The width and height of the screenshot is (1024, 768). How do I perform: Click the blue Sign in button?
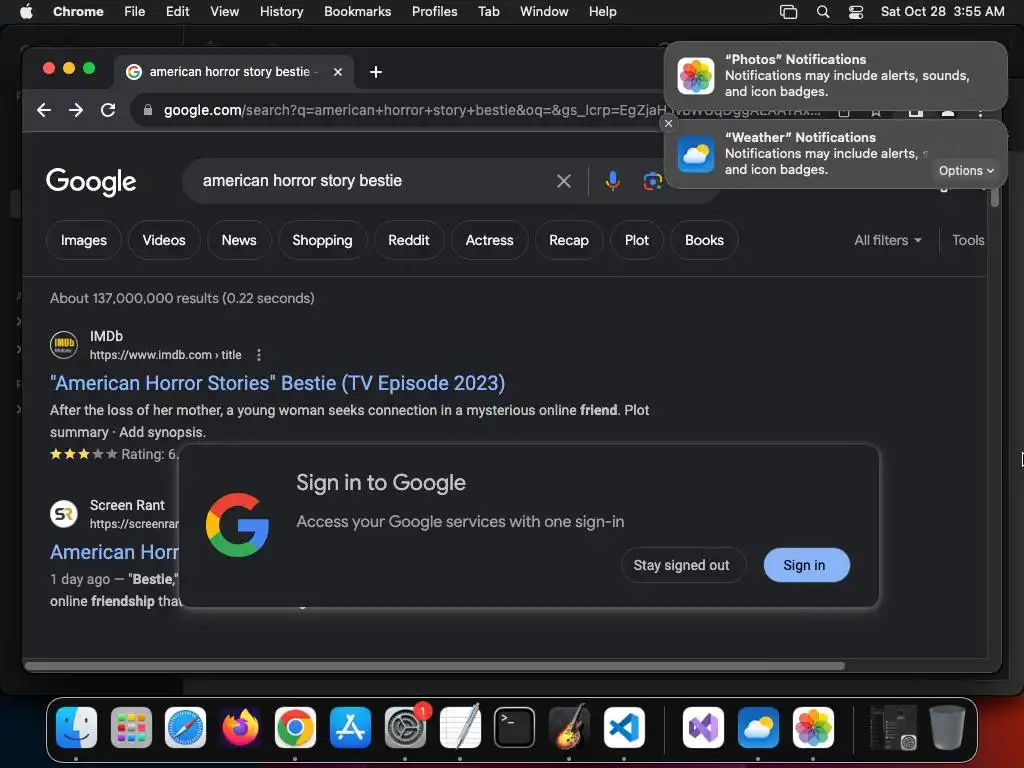[806, 565]
